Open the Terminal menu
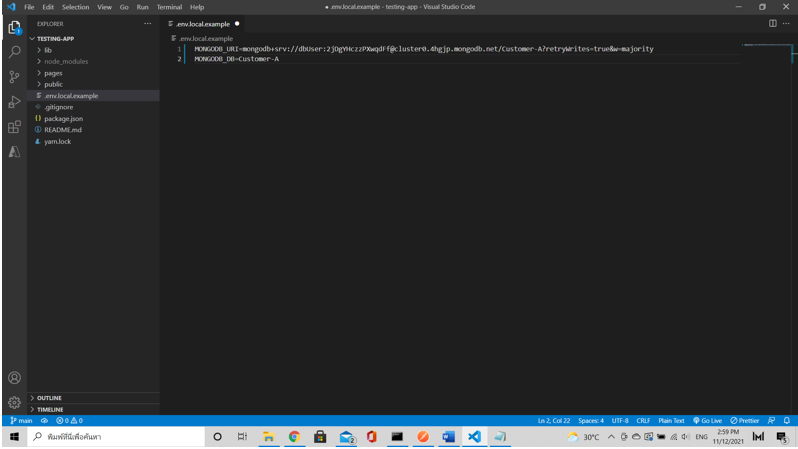Screen dimensions: 798x449 [169, 7]
